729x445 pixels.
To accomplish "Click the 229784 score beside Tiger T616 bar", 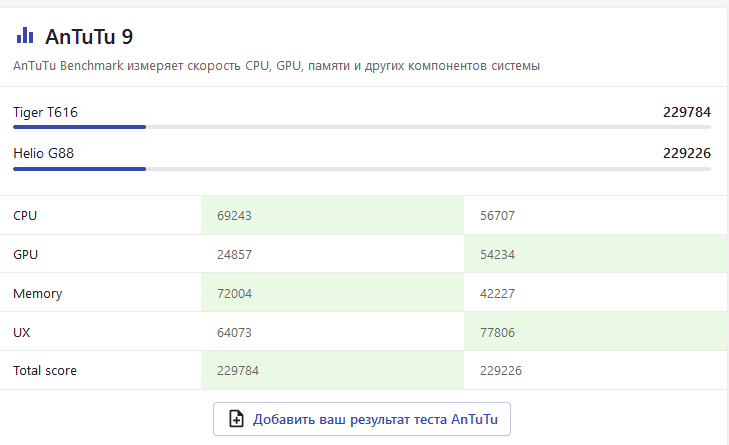I will 687,112.
